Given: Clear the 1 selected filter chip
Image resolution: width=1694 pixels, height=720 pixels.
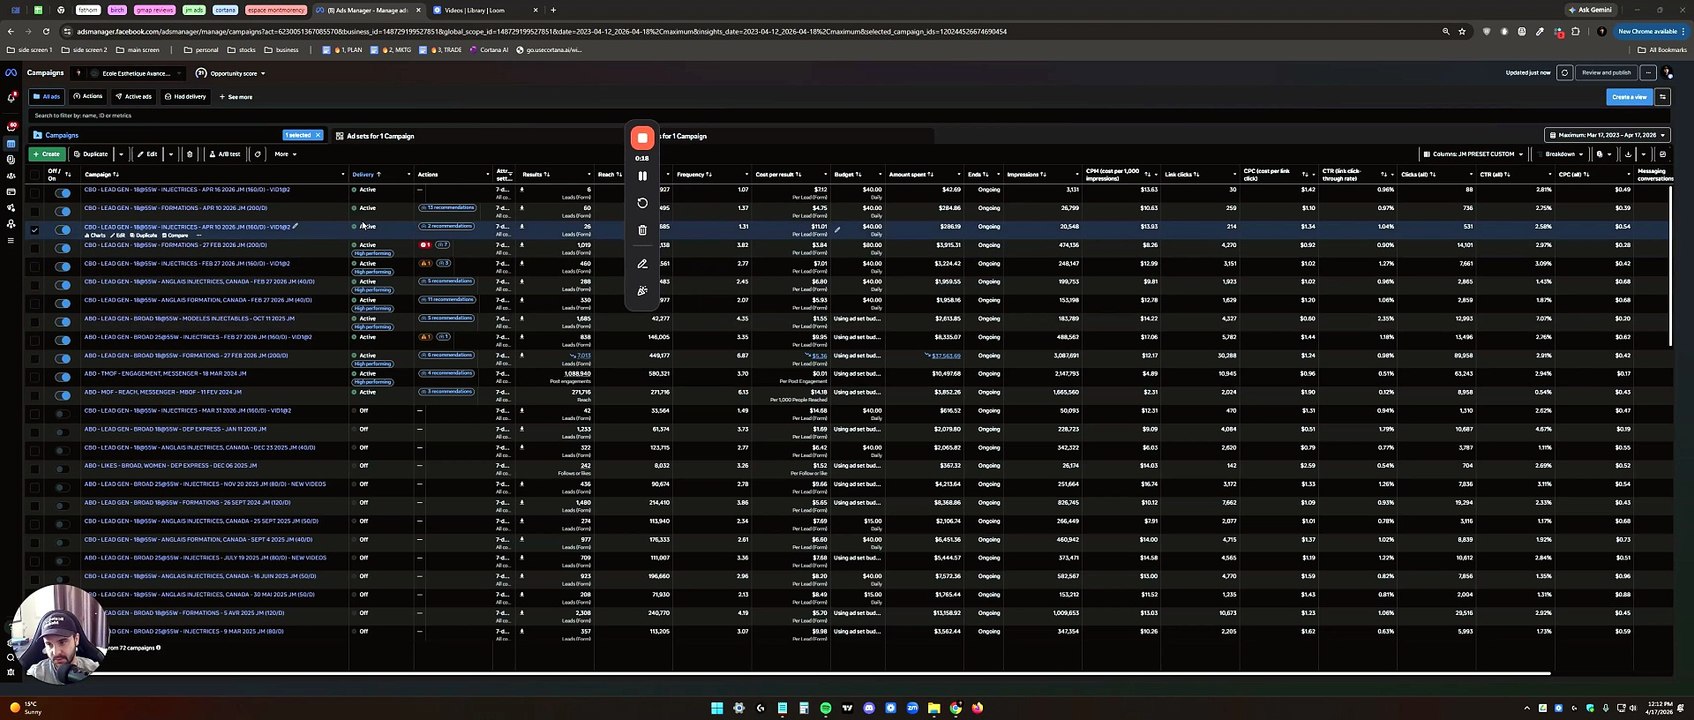Looking at the screenshot, I should 318,135.
